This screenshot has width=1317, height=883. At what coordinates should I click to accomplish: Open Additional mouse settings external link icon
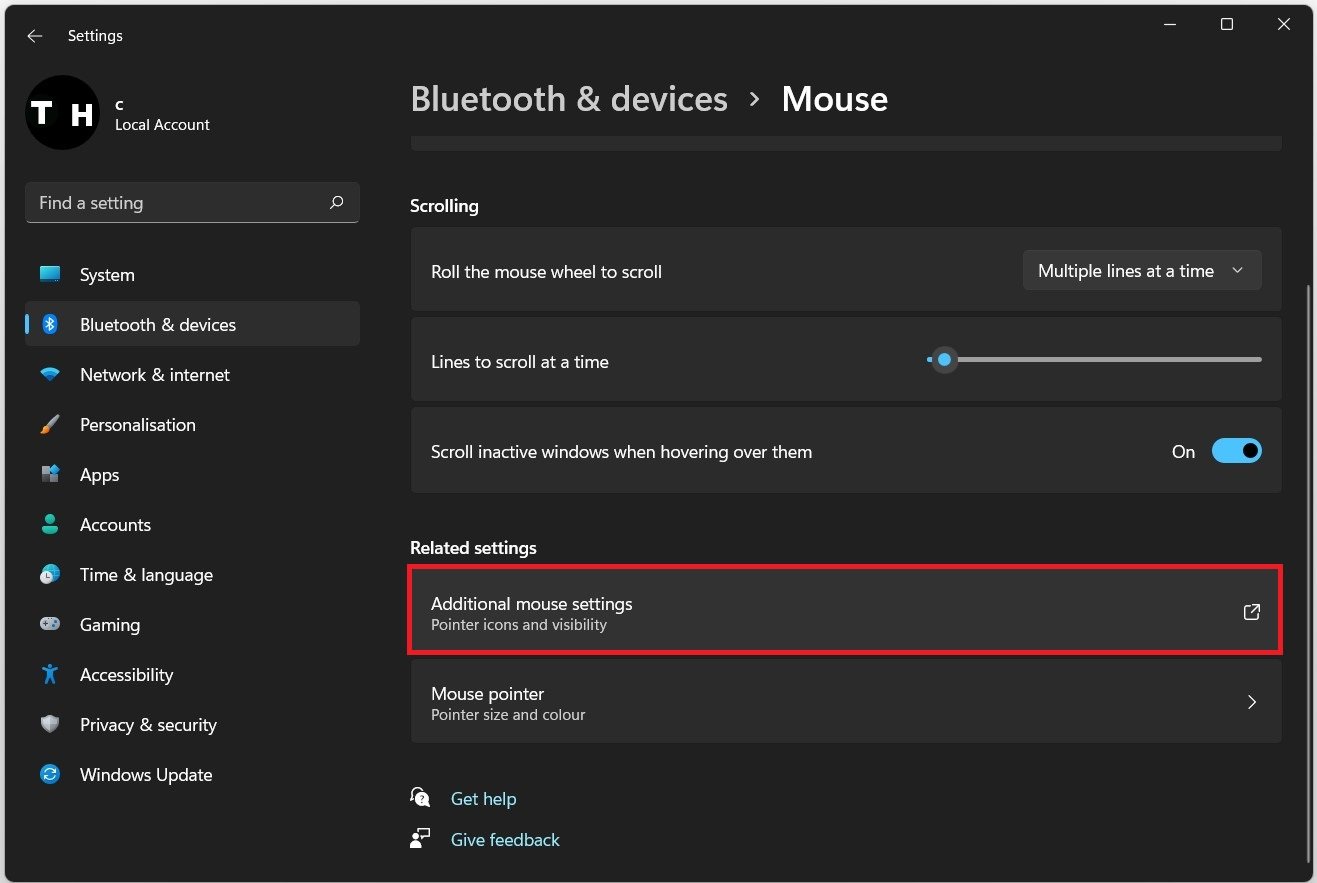point(1251,612)
